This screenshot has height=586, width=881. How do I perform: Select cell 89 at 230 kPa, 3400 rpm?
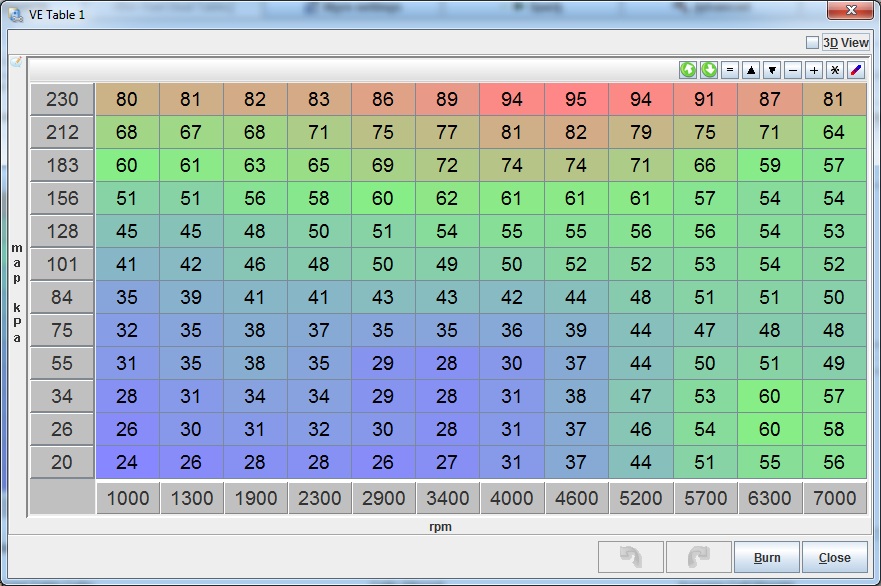point(447,99)
